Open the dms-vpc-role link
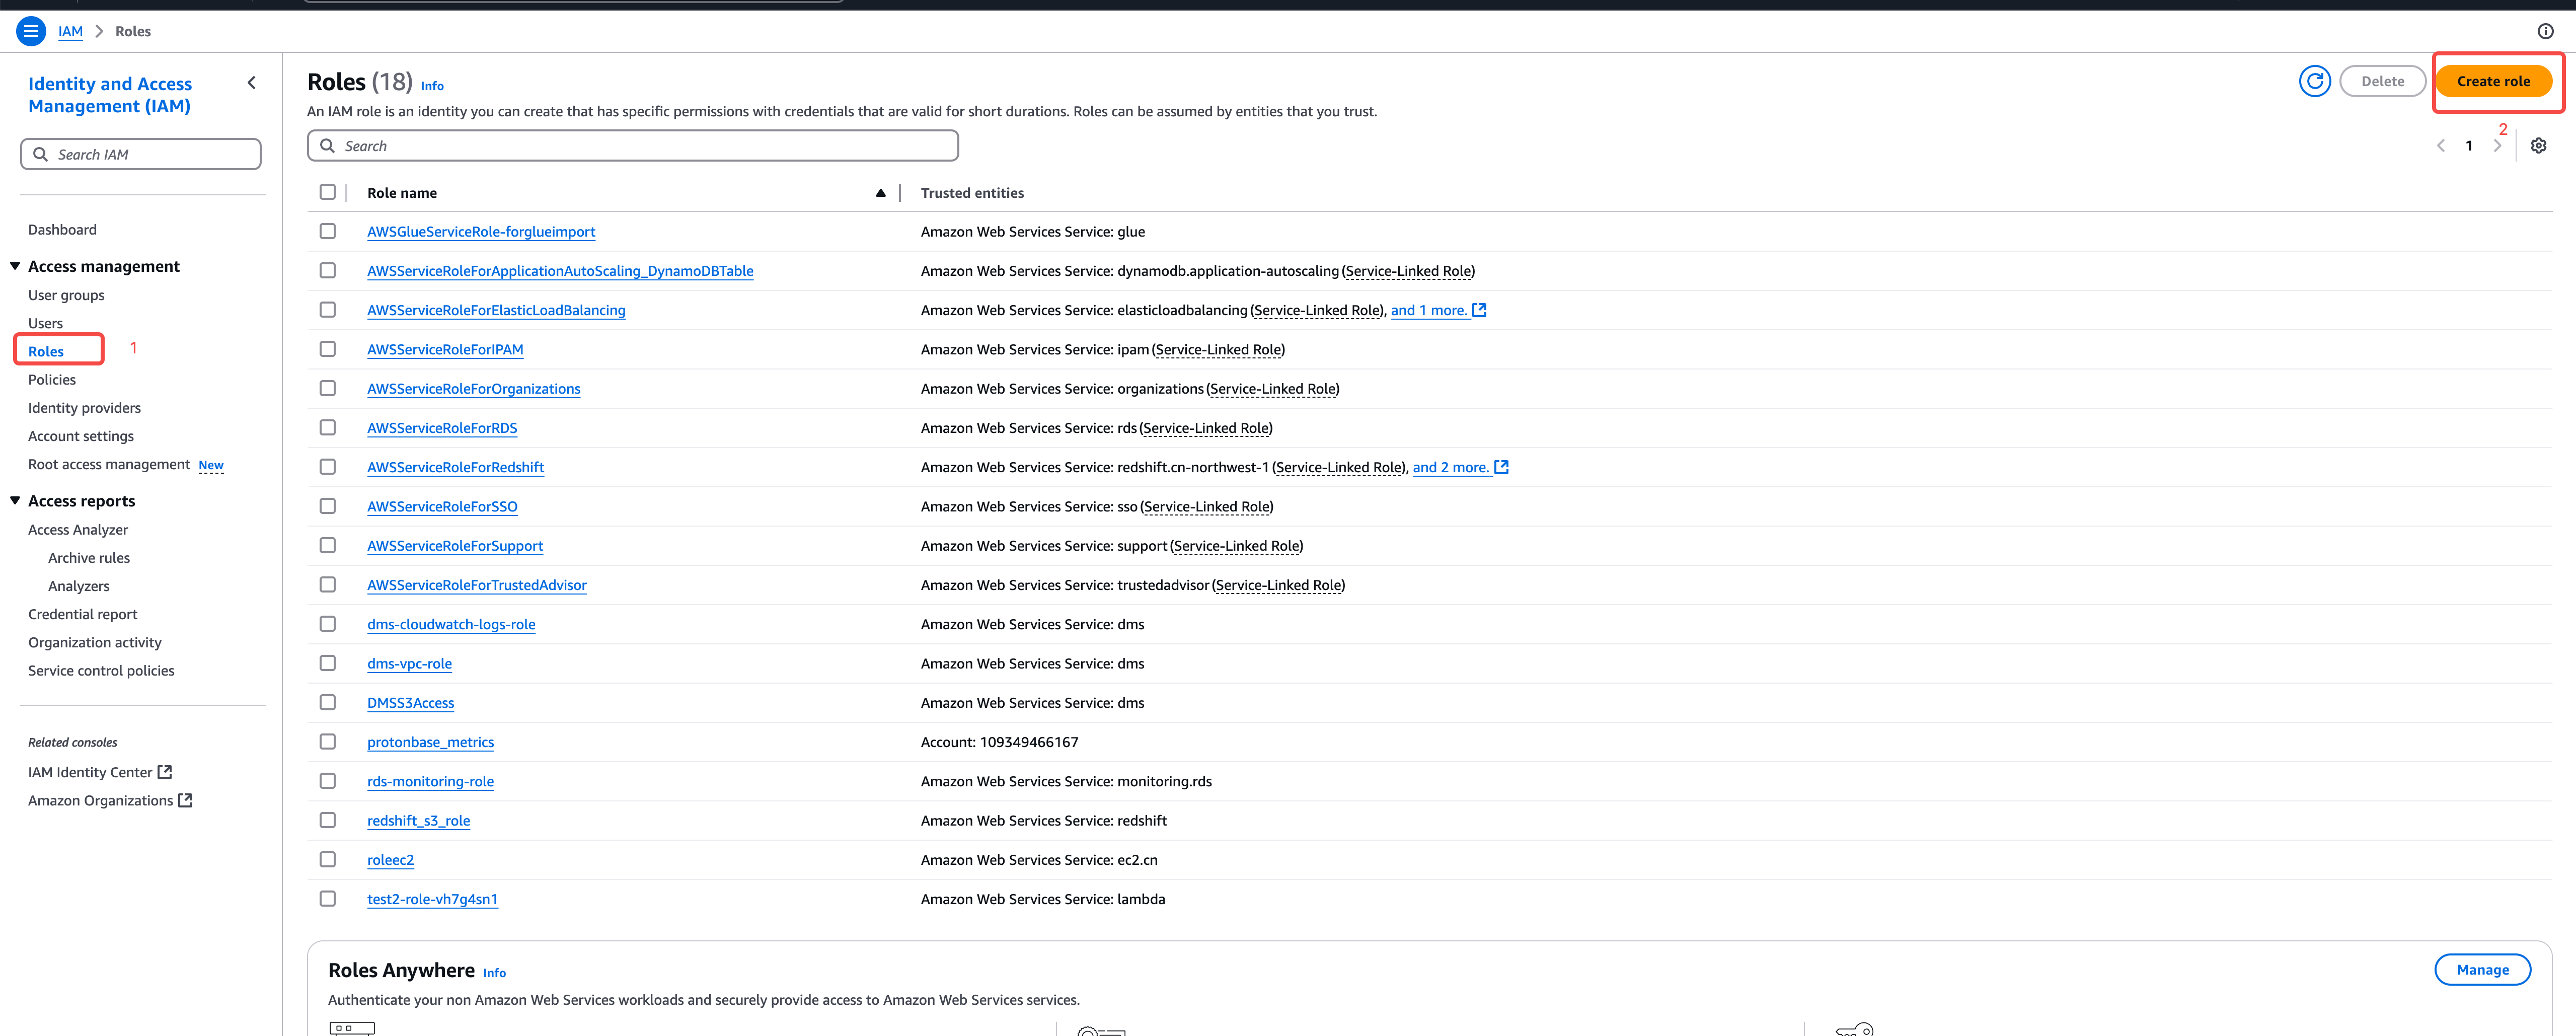 tap(409, 663)
